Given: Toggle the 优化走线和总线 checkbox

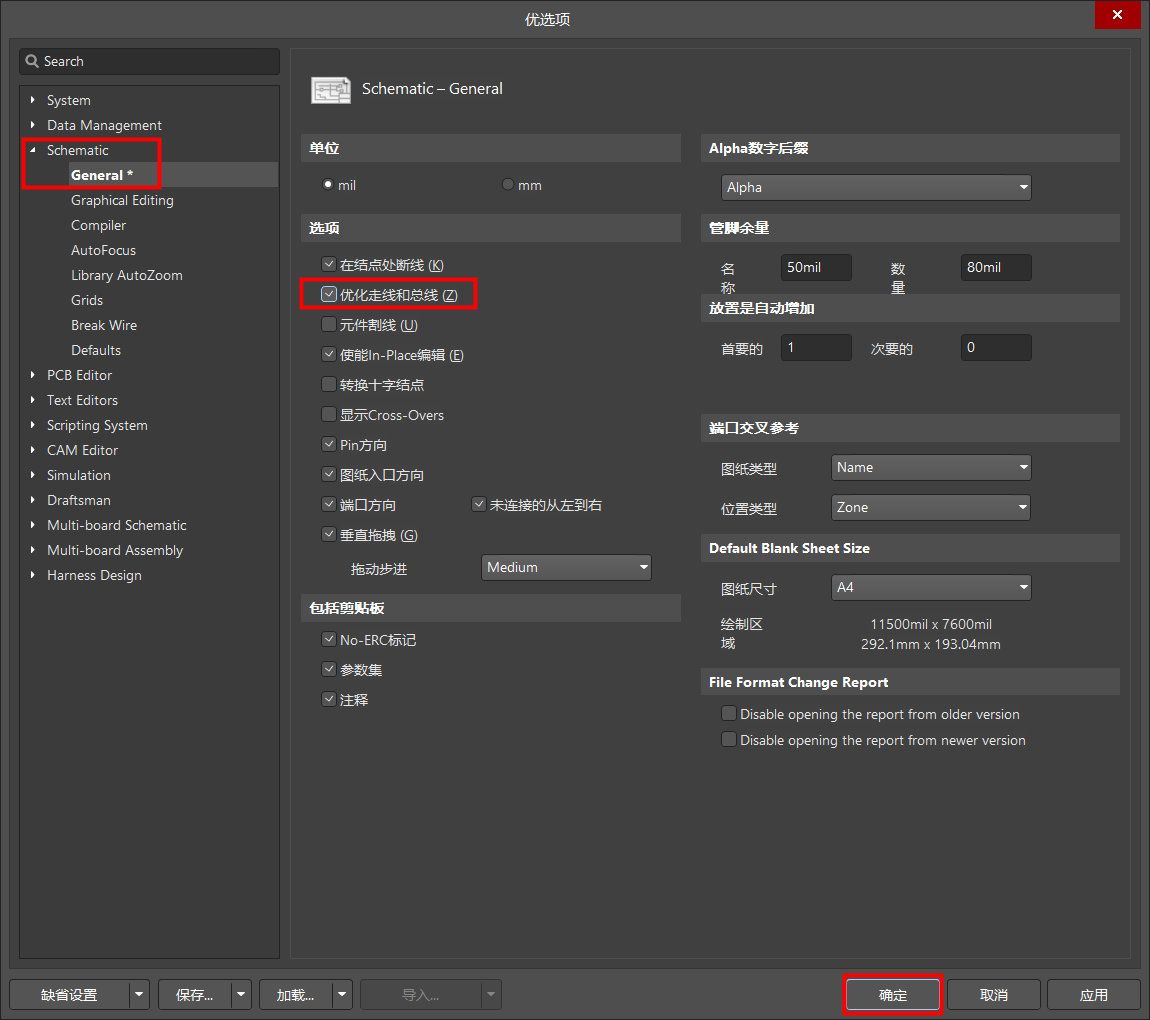Looking at the screenshot, I should pyautogui.click(x=329, y=295).
